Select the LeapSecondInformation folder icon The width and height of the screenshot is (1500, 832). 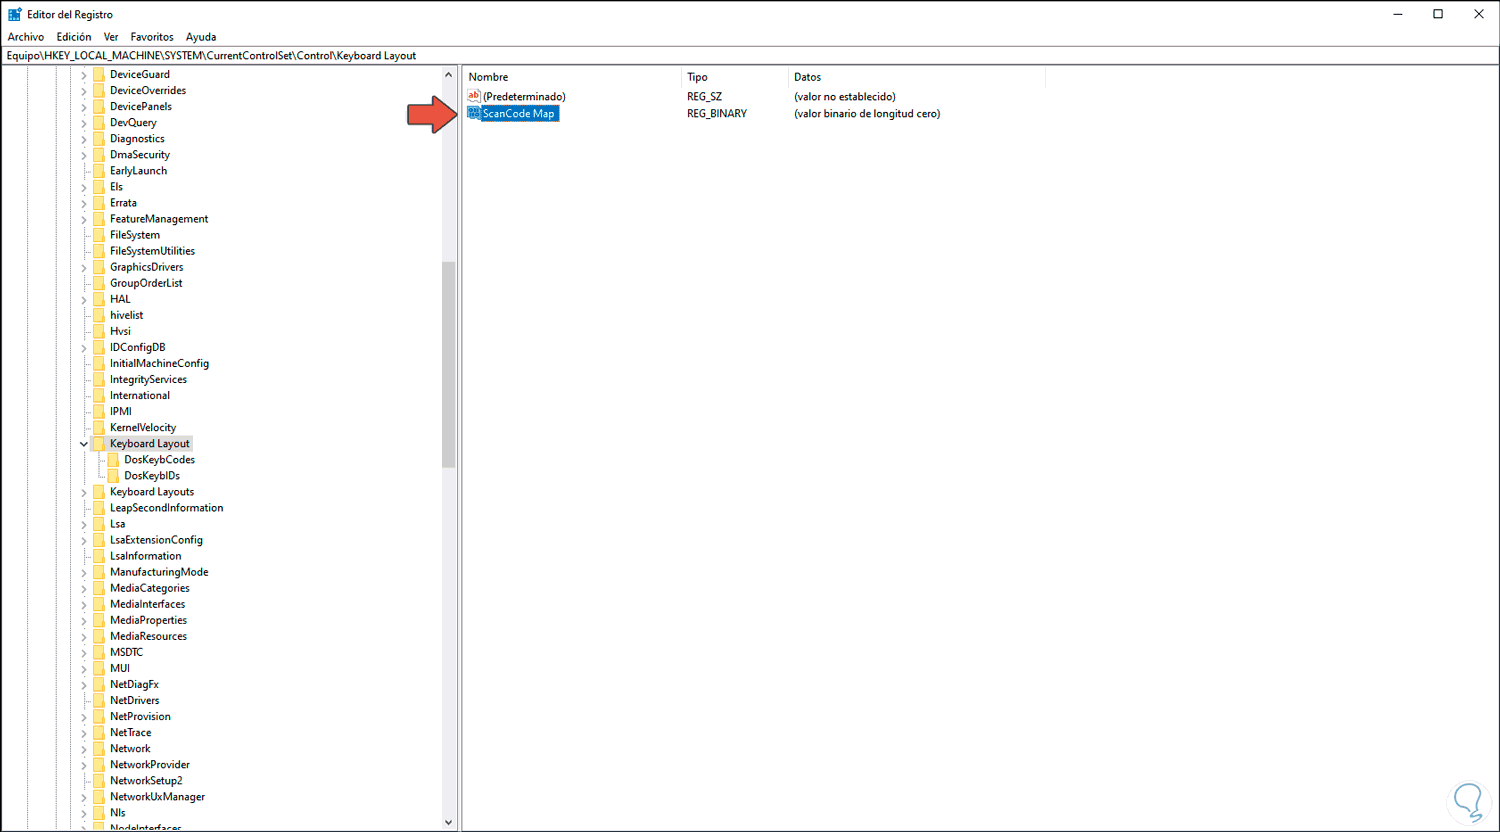[99, 507]
